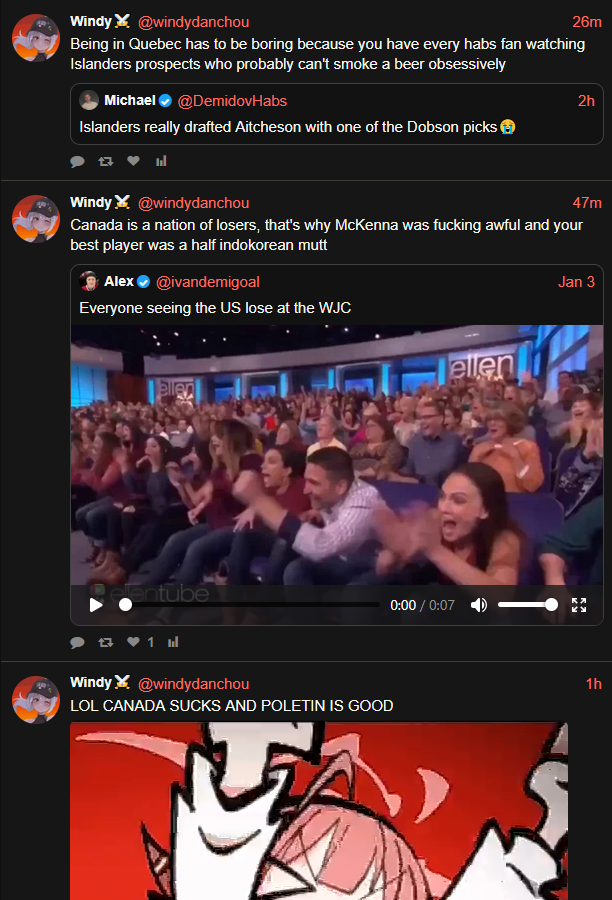Click the 26m timestamp link
This screenshot has height=900, width=612.
coord(587,22)
